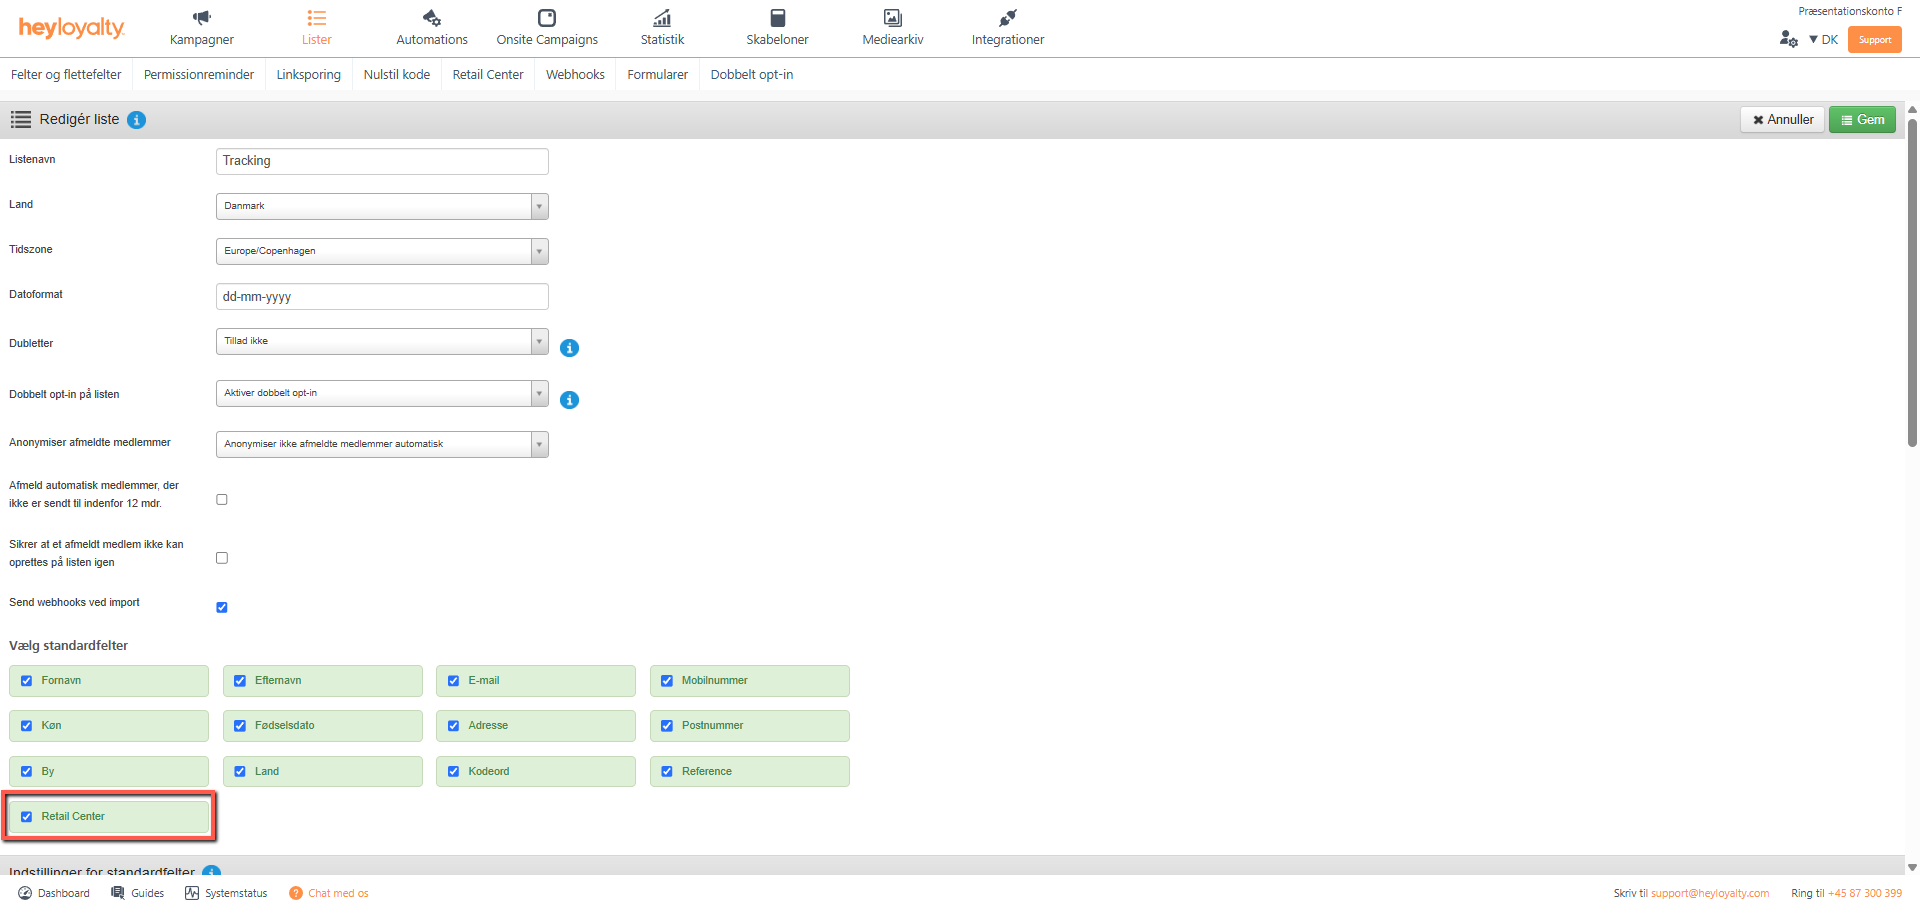Go to the Webhooks submenu tab
The width and height of the screenshot is (1920, 911).
point(575,75)
